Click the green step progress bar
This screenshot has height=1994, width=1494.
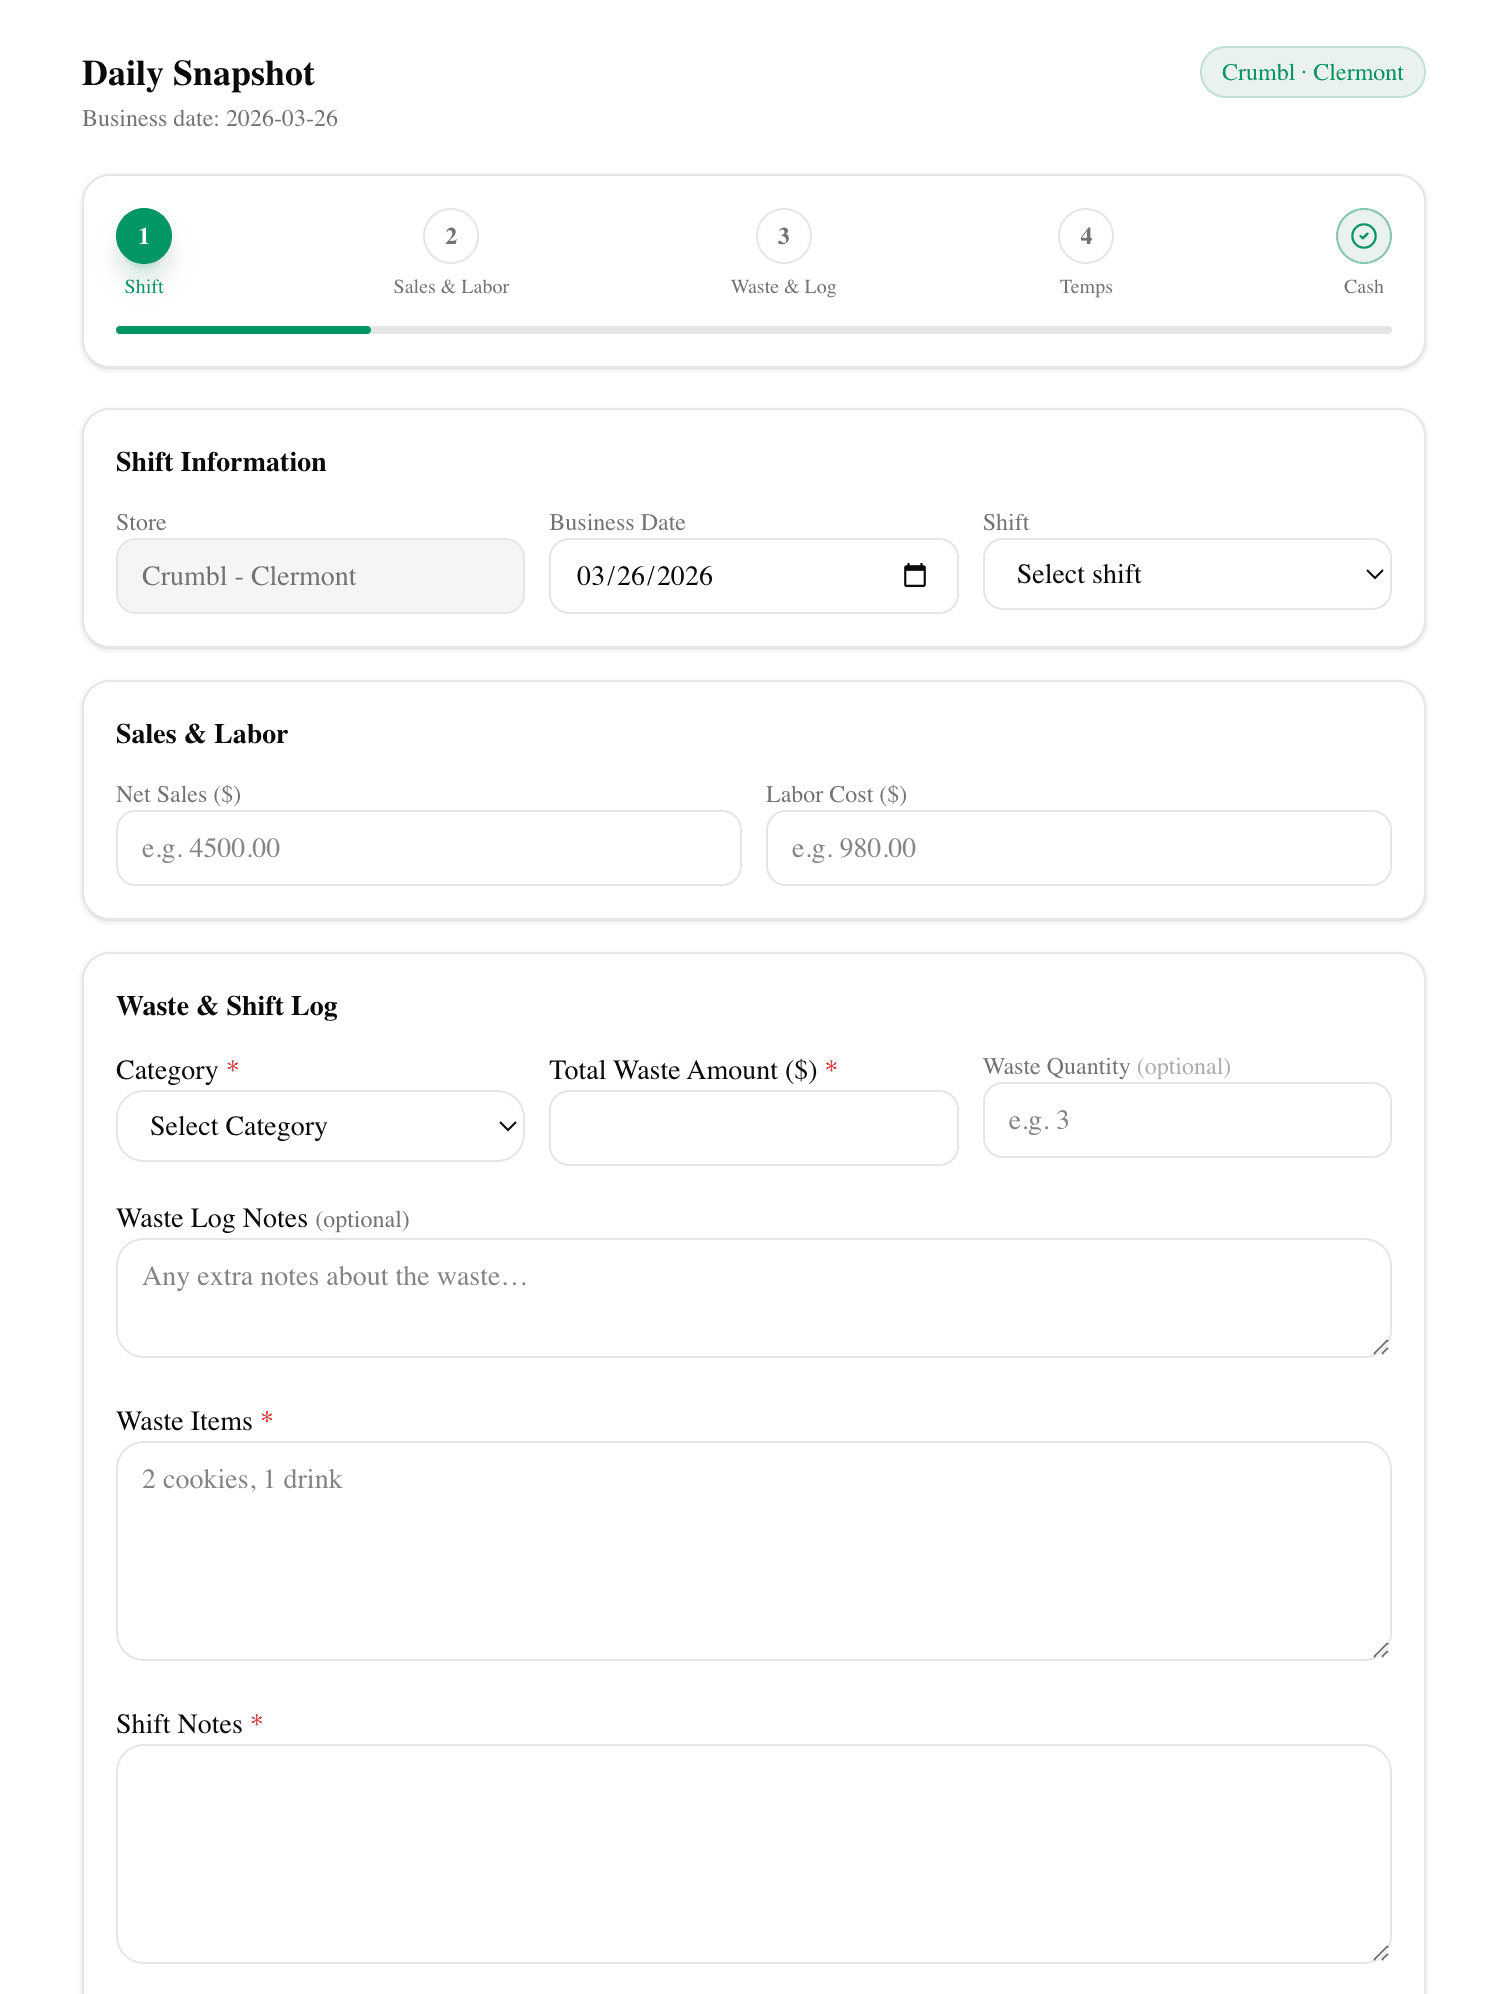coord(243,330)
